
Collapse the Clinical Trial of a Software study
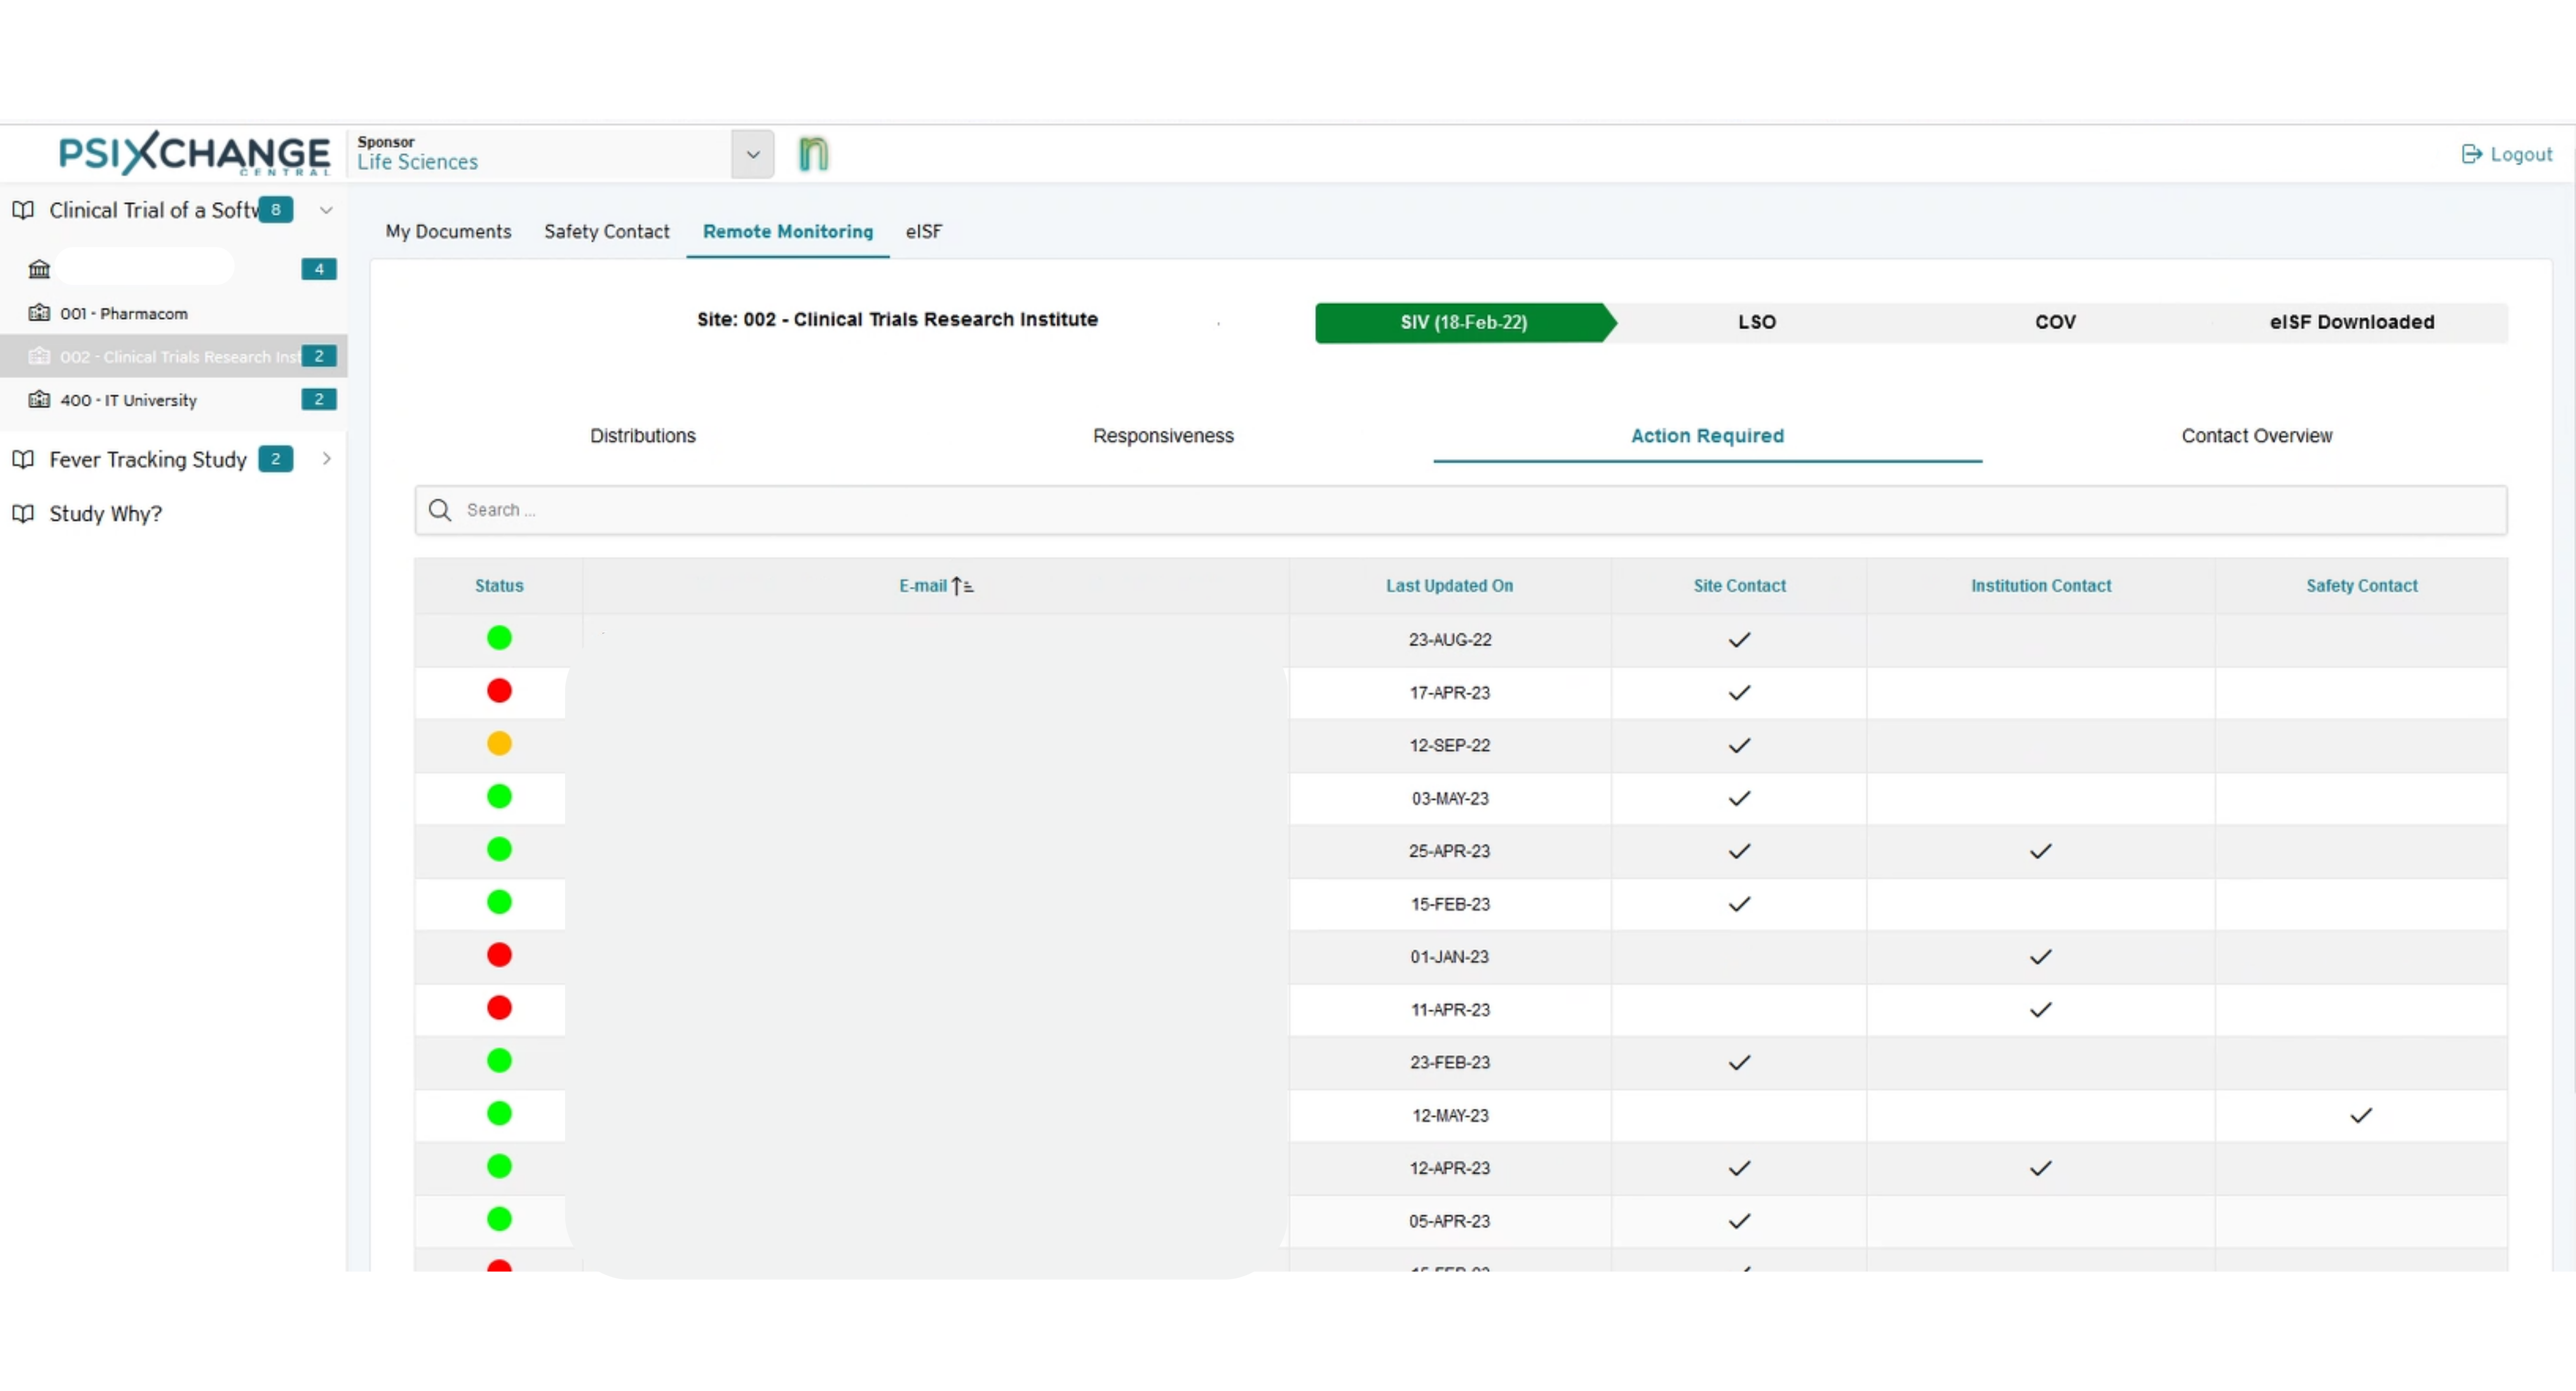326,210
